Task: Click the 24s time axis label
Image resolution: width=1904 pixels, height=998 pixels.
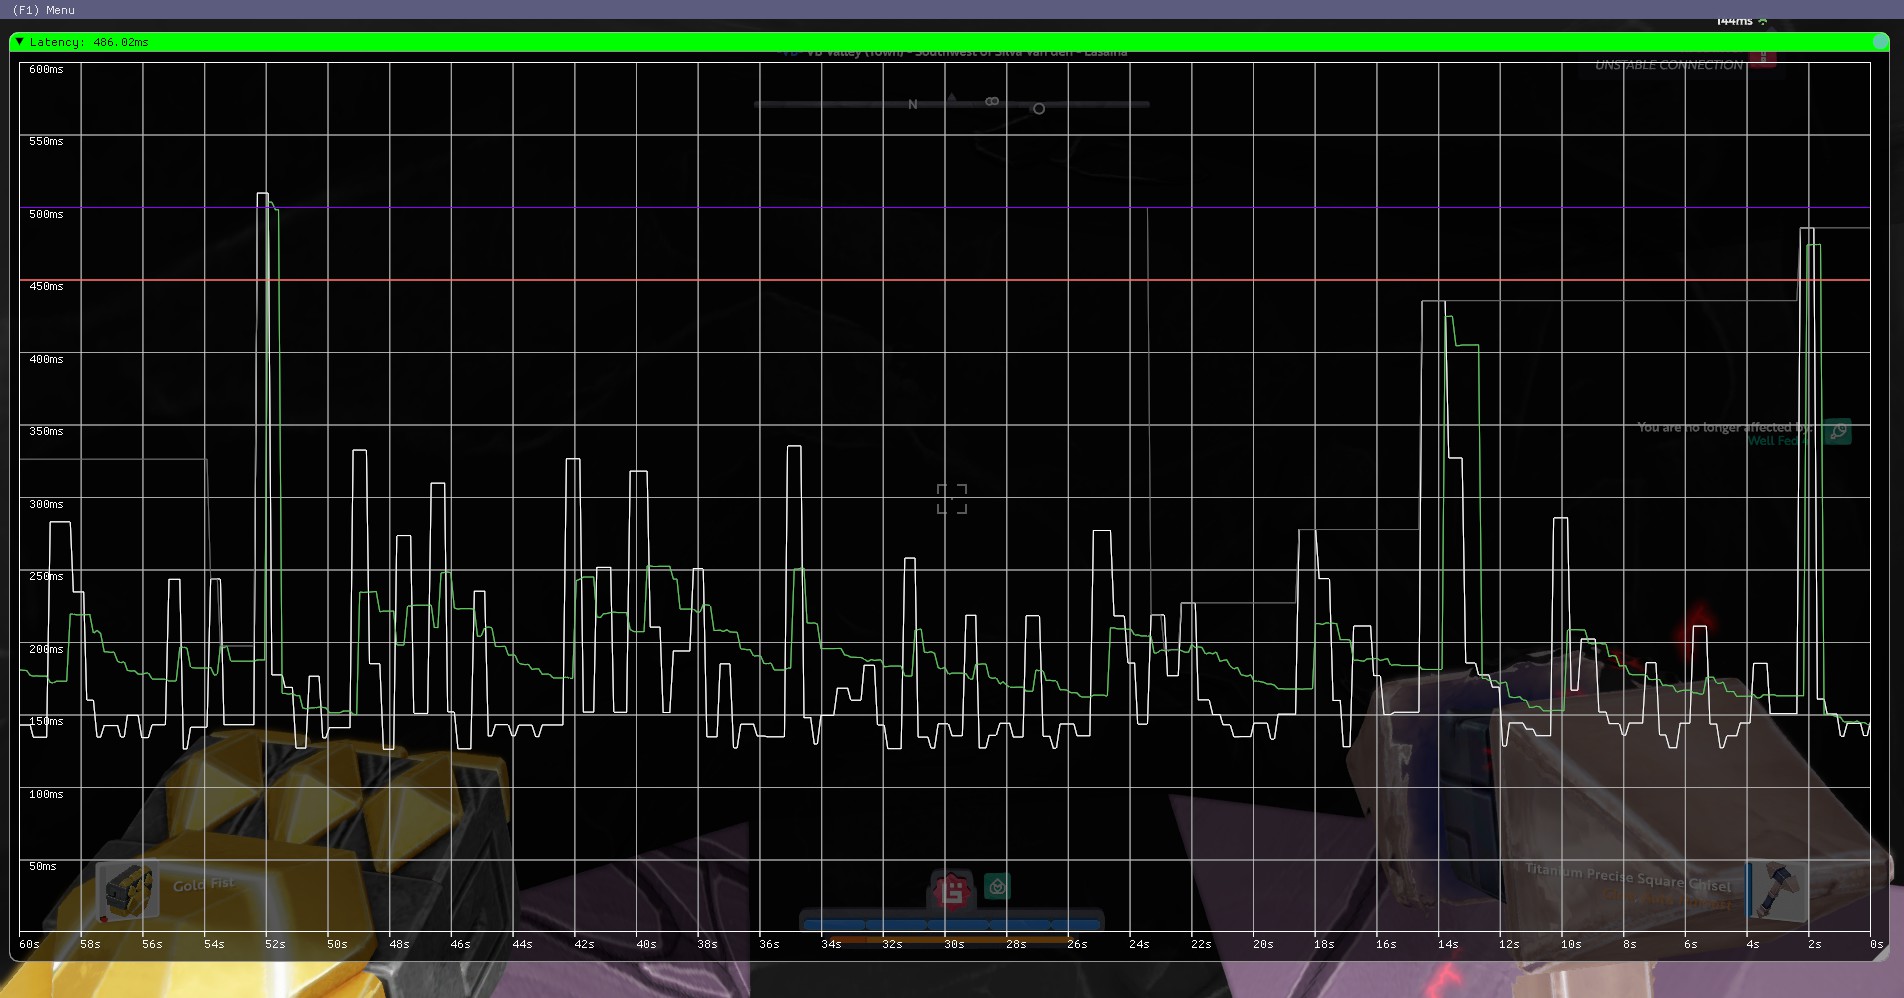Action: (x=1140, y=944)
